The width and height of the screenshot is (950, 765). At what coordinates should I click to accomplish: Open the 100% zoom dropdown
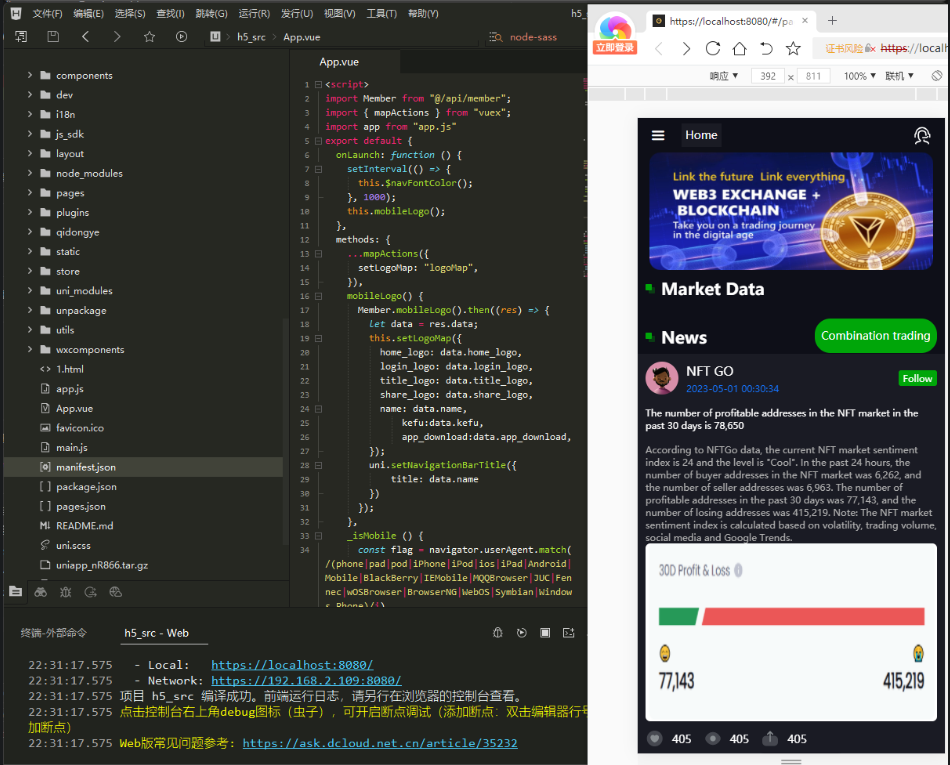pyautogui.click(x=860, y=76)
